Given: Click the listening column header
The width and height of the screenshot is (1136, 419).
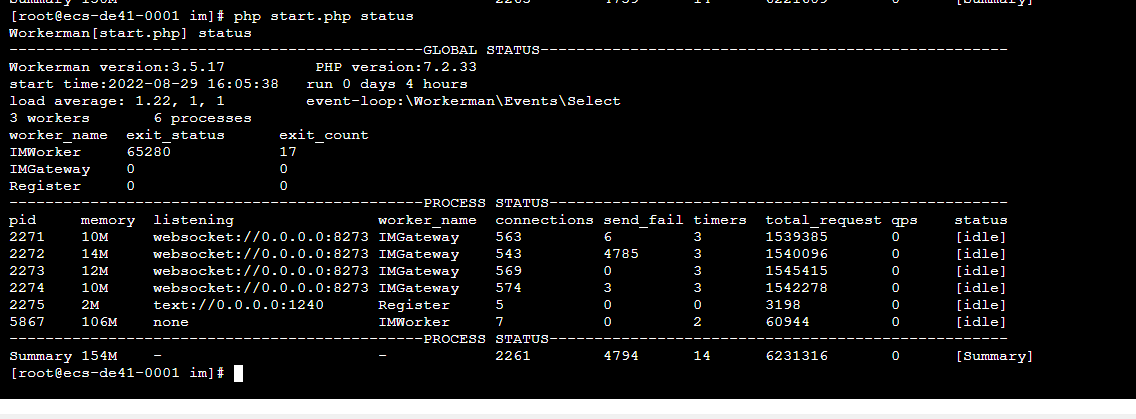Looking at the screenshot, I should (193, 220).
